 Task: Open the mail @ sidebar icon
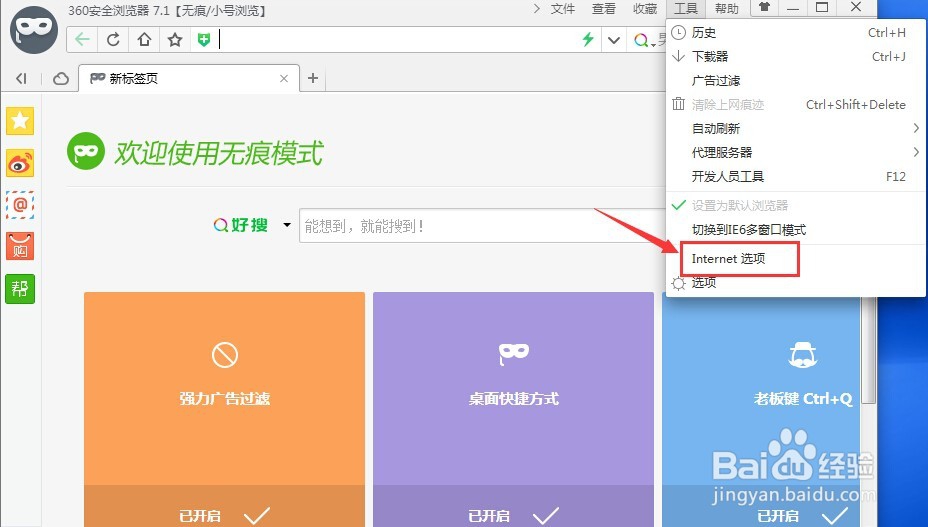pyautogui.click(x=20, y=205)
